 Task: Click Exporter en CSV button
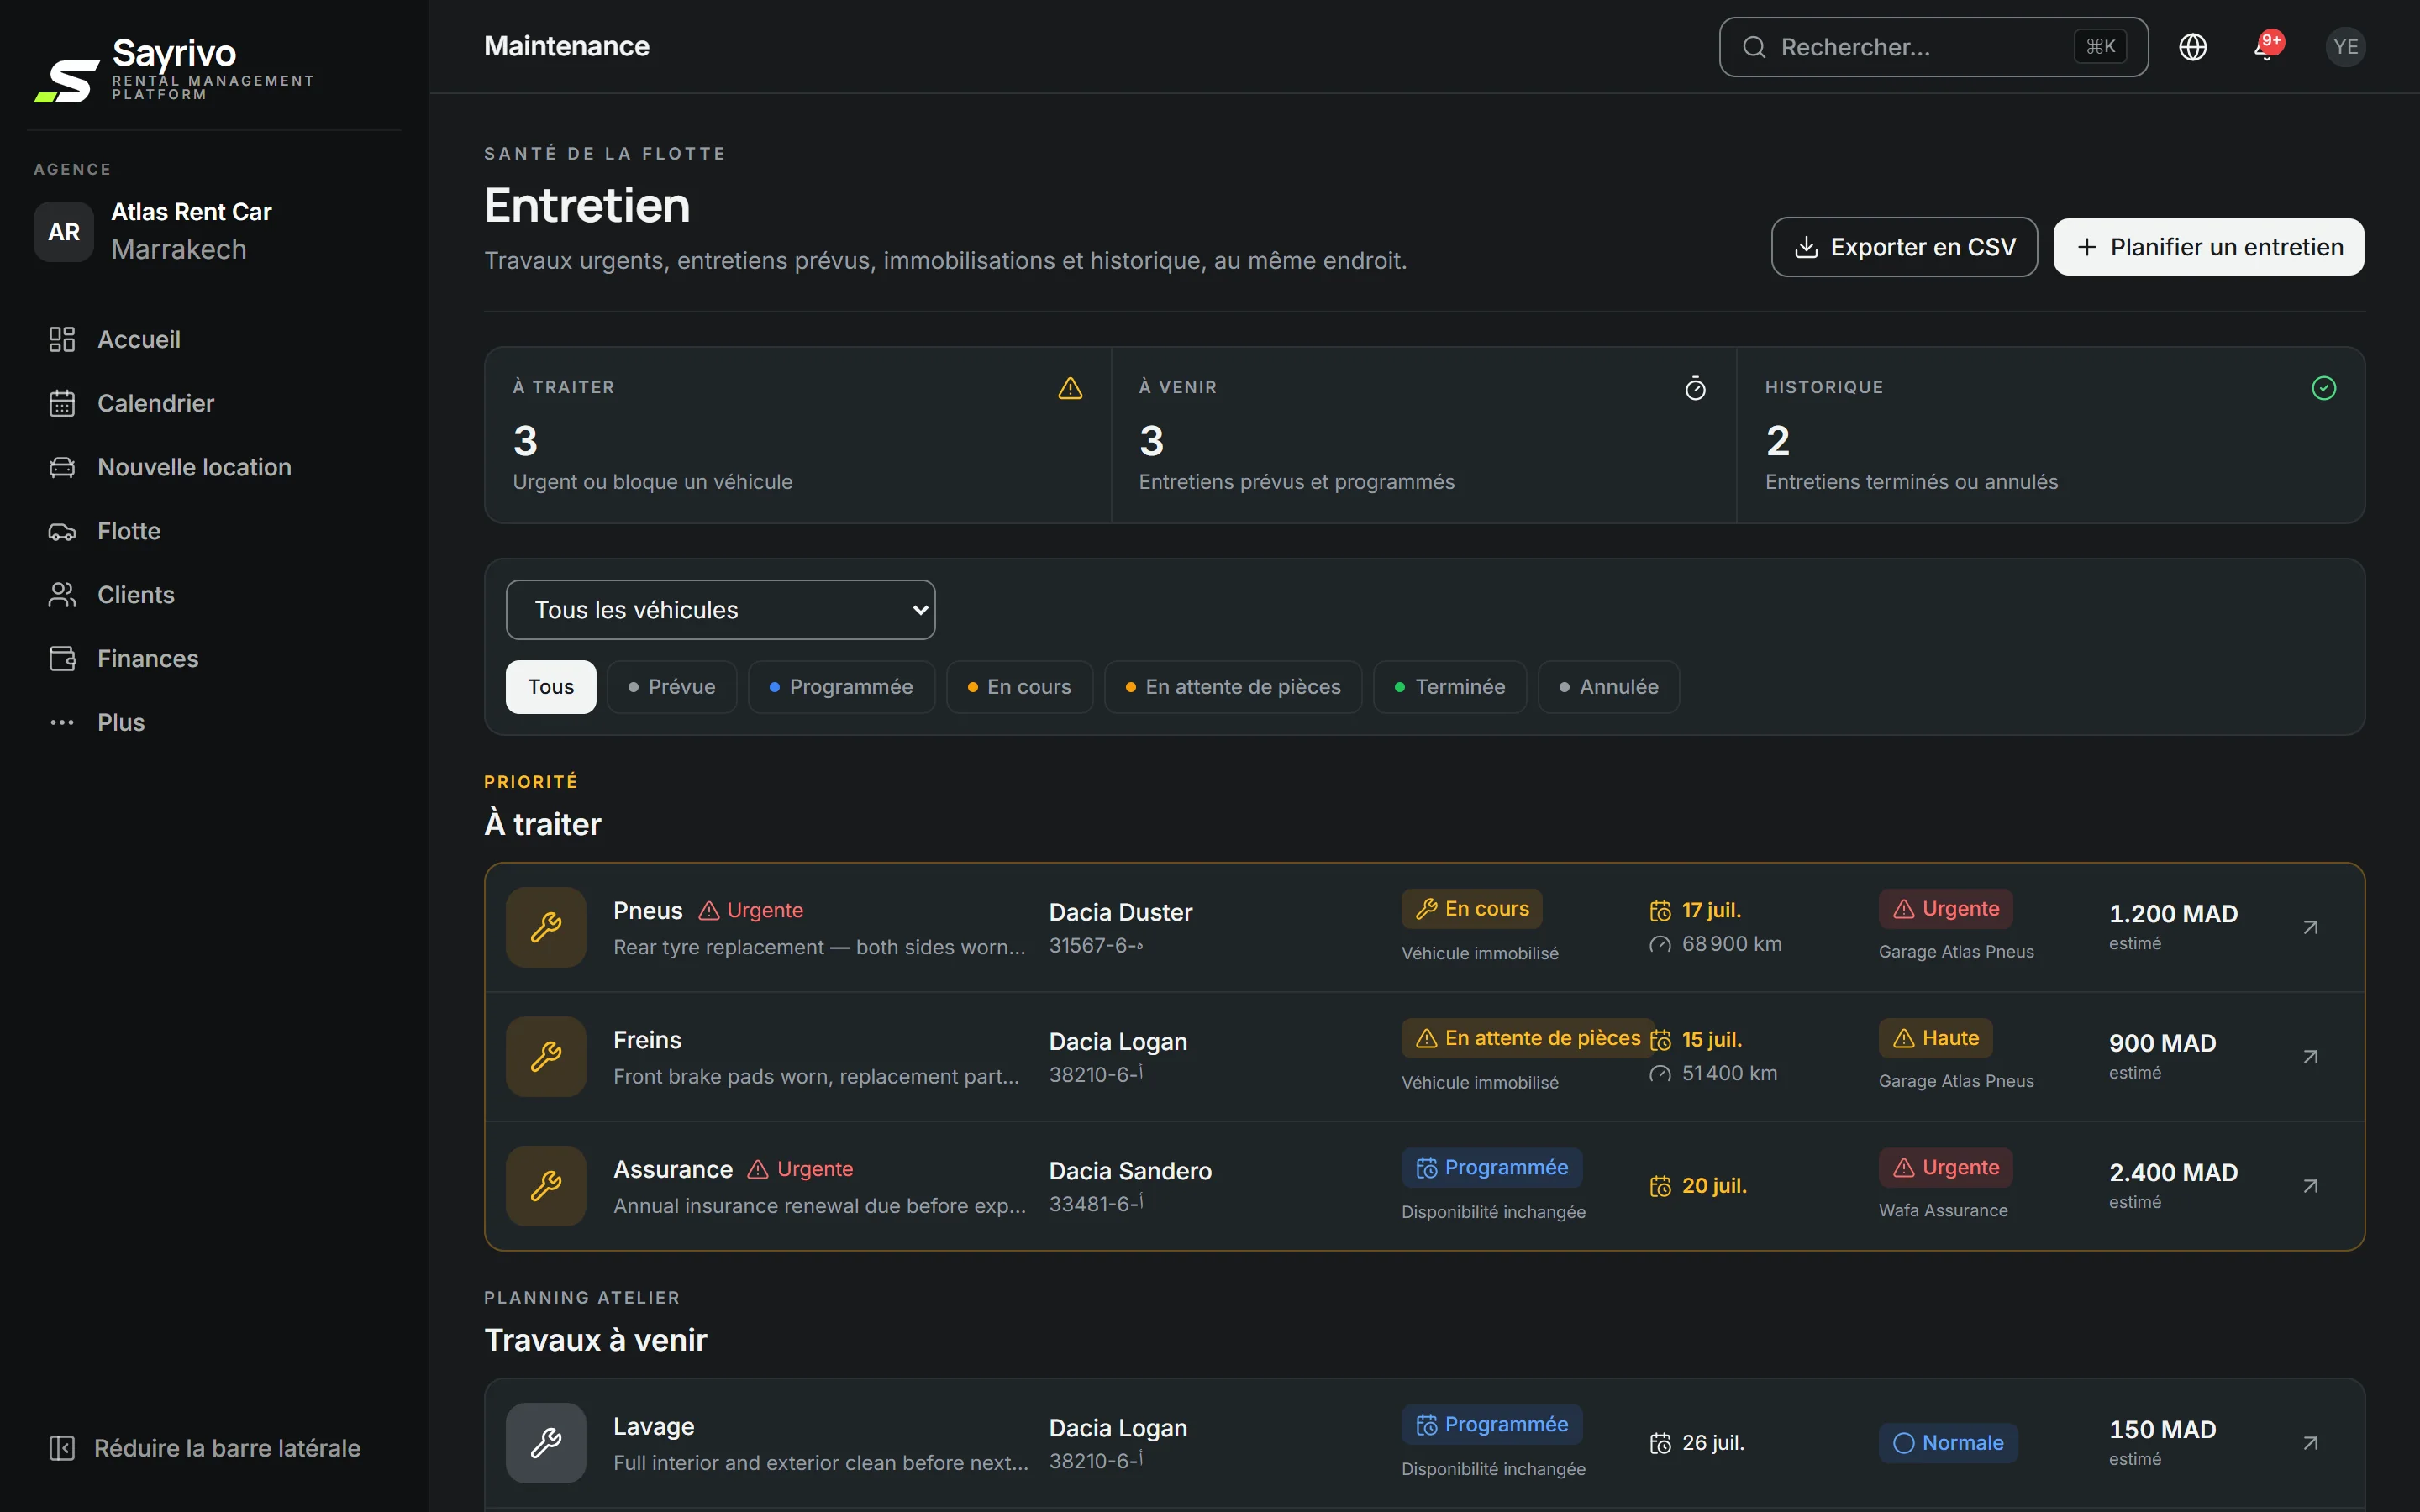(x=1904, y=247)
